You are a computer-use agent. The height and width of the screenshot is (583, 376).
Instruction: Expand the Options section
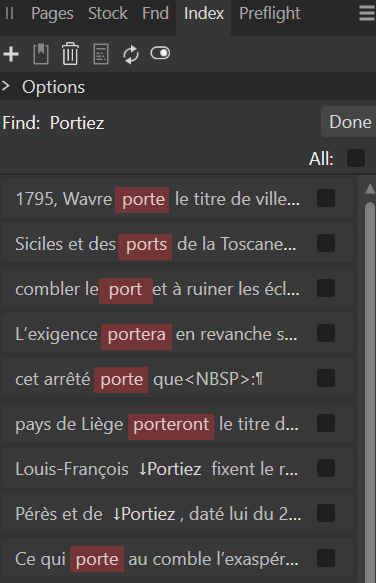[6, 86]
